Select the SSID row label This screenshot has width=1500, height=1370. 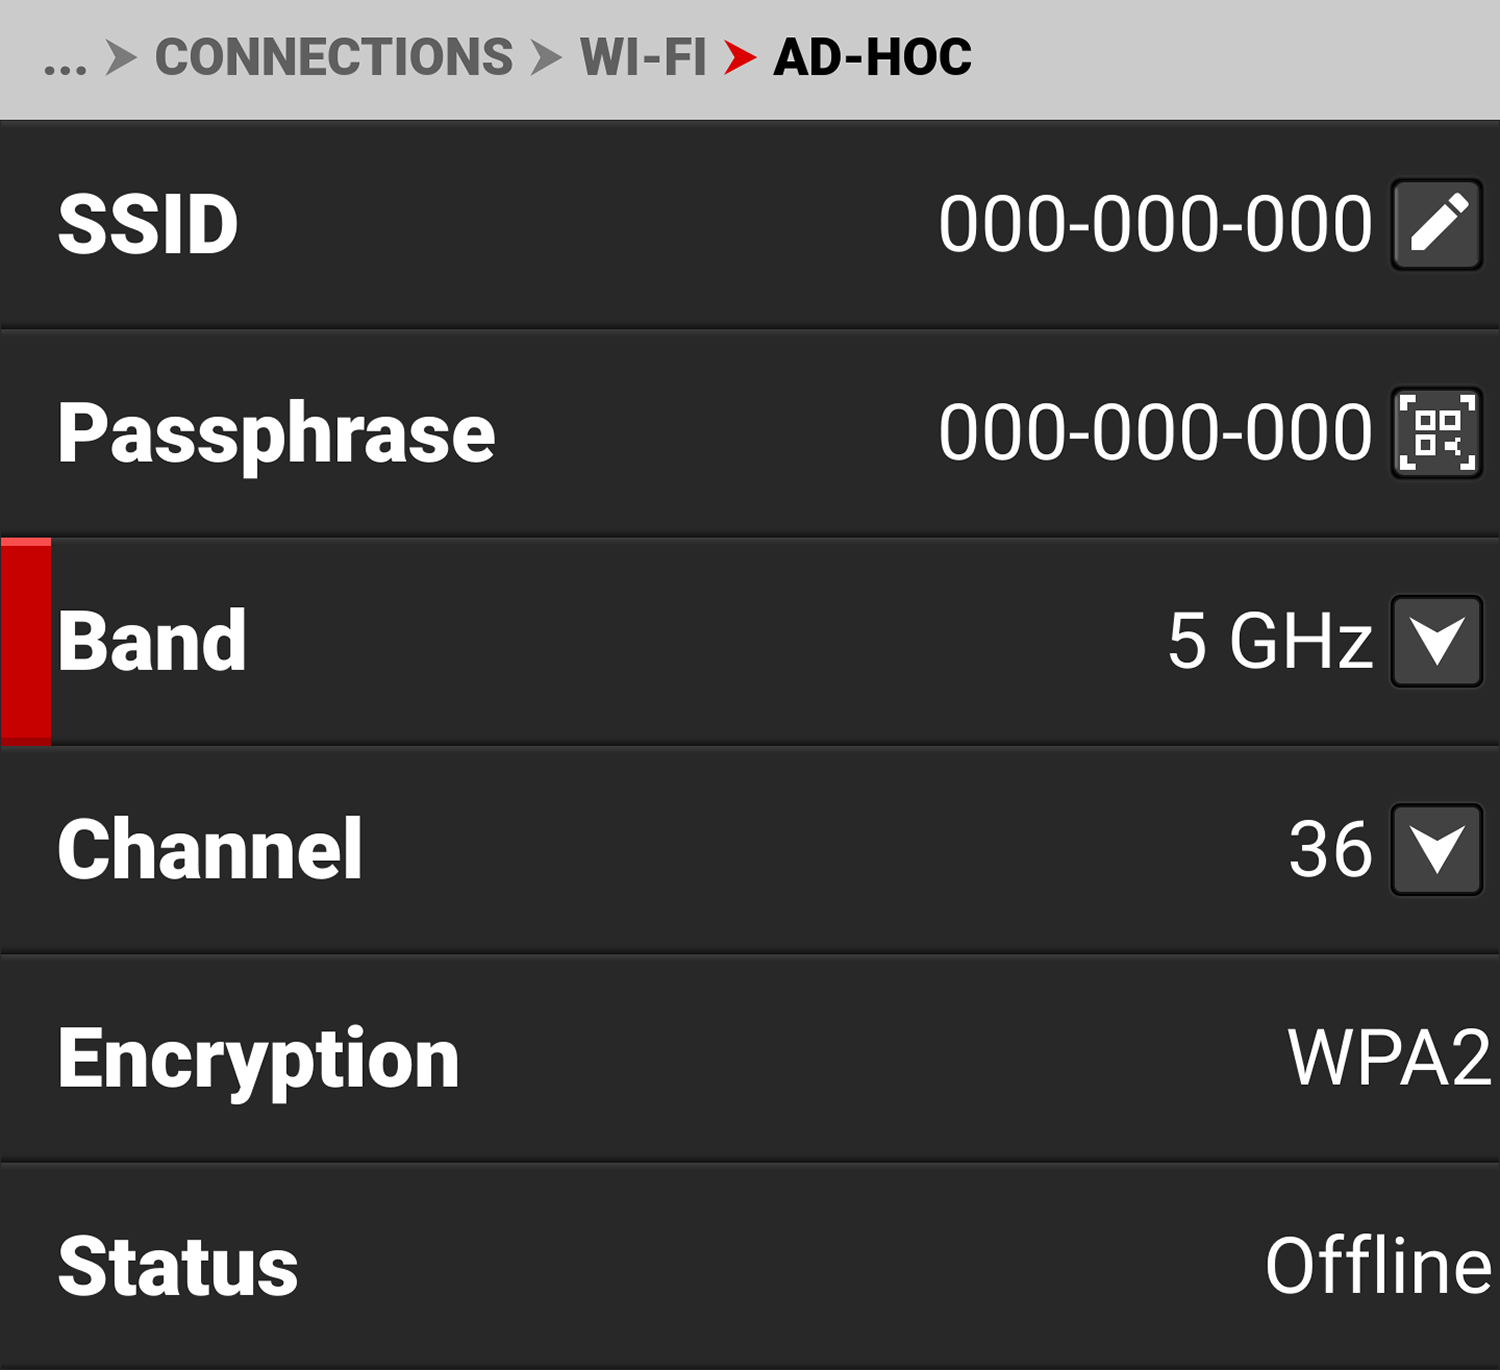148,224
